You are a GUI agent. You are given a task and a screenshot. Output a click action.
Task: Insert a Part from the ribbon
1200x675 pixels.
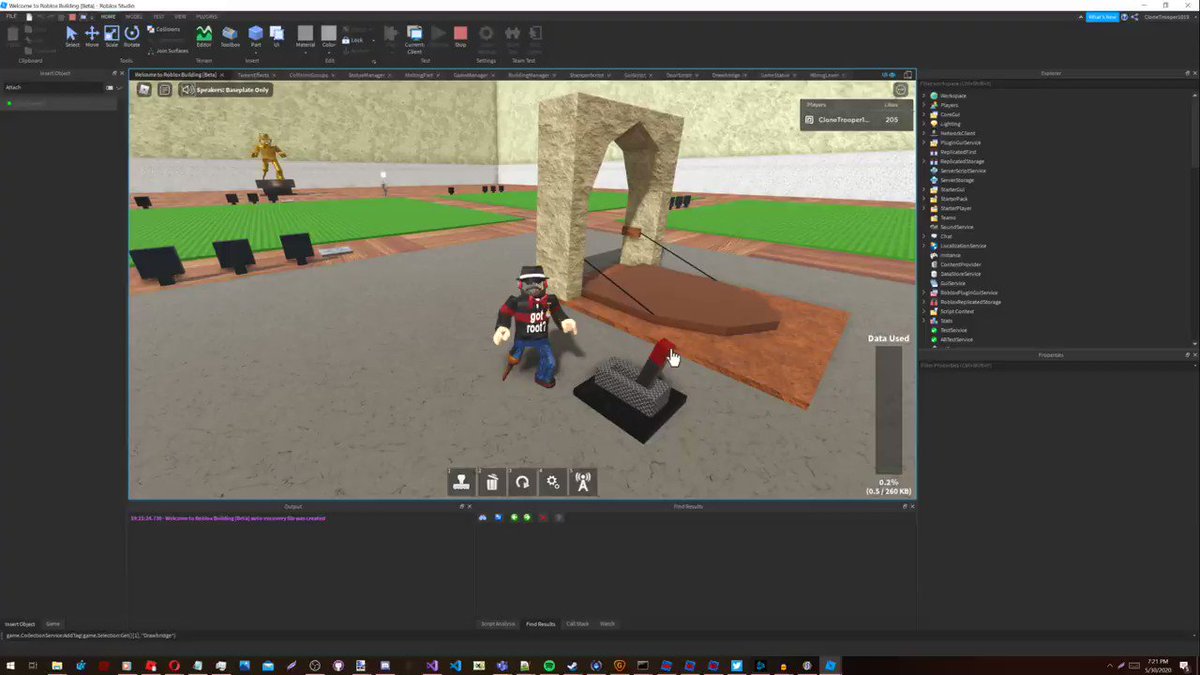[256, 36]
